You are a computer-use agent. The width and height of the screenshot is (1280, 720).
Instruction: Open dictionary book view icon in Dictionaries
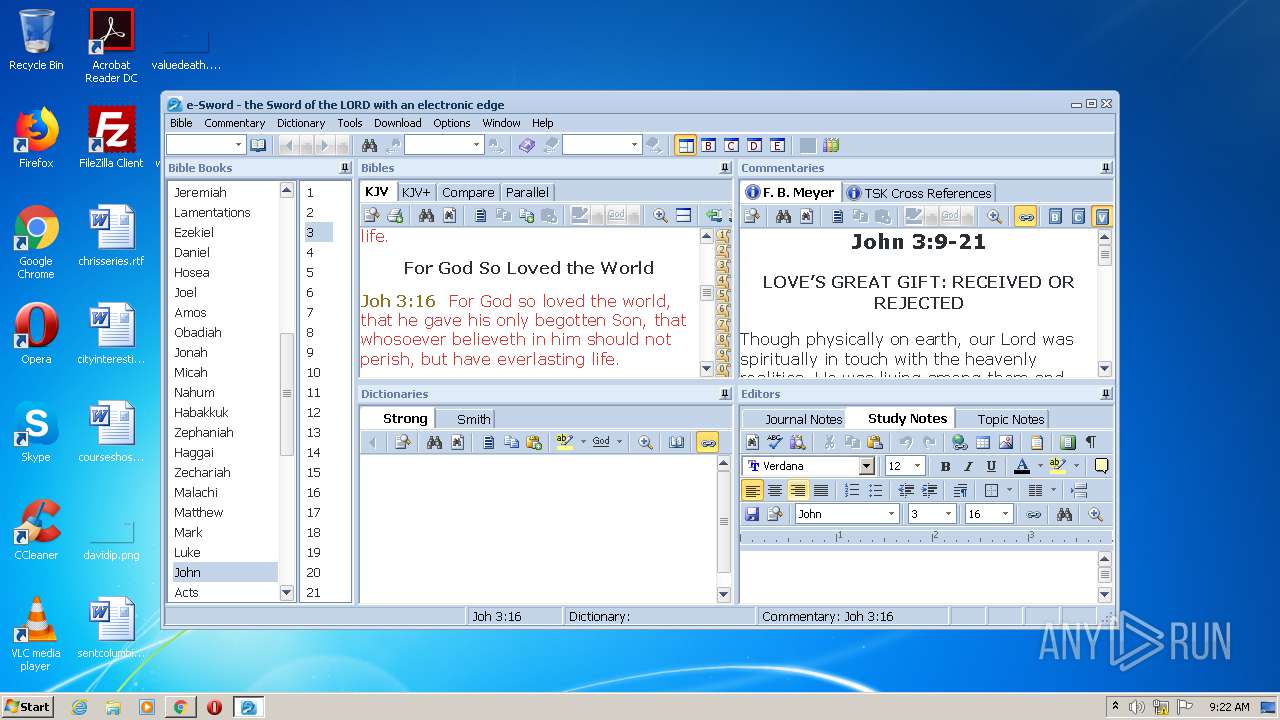point(677,442)
